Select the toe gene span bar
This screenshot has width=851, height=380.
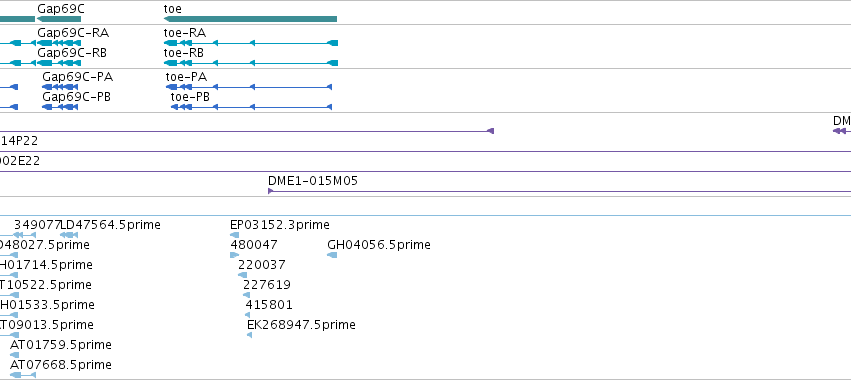coord(250,19)
